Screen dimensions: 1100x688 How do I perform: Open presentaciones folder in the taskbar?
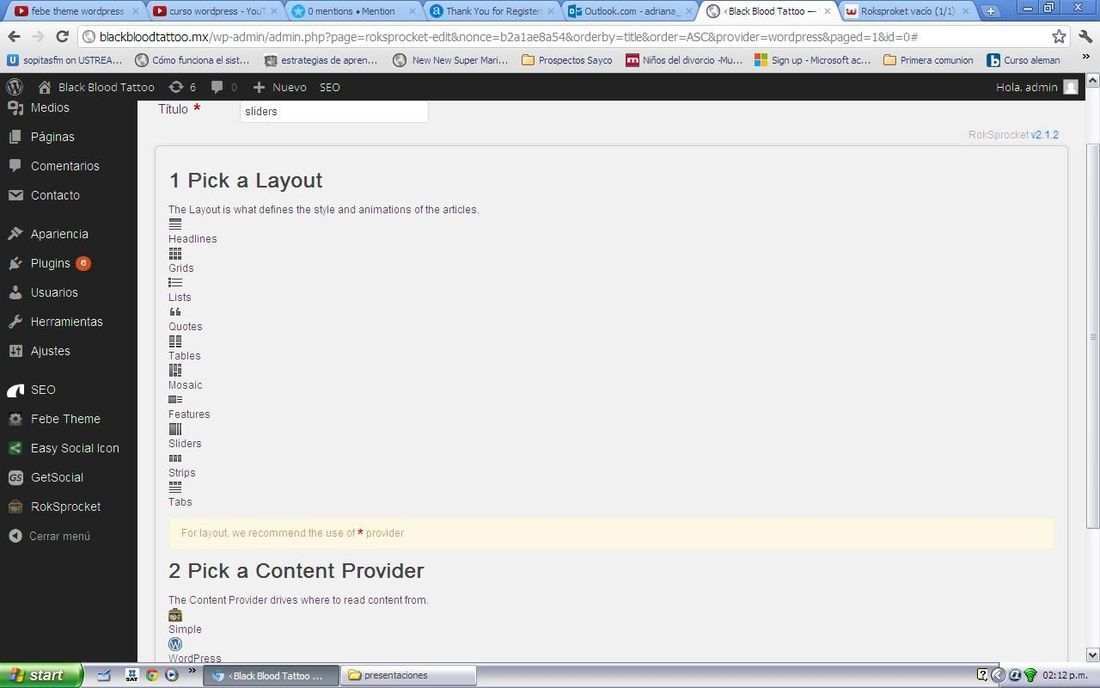click(408, 675)
